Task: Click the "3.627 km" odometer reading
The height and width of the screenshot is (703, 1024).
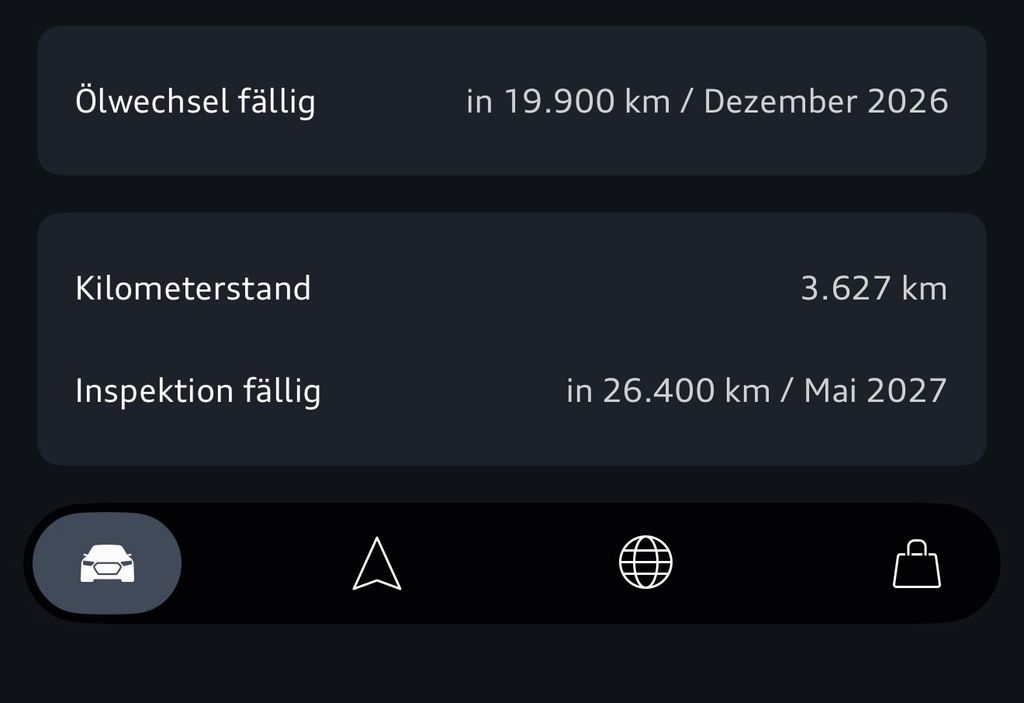Action: click(873, 289)
